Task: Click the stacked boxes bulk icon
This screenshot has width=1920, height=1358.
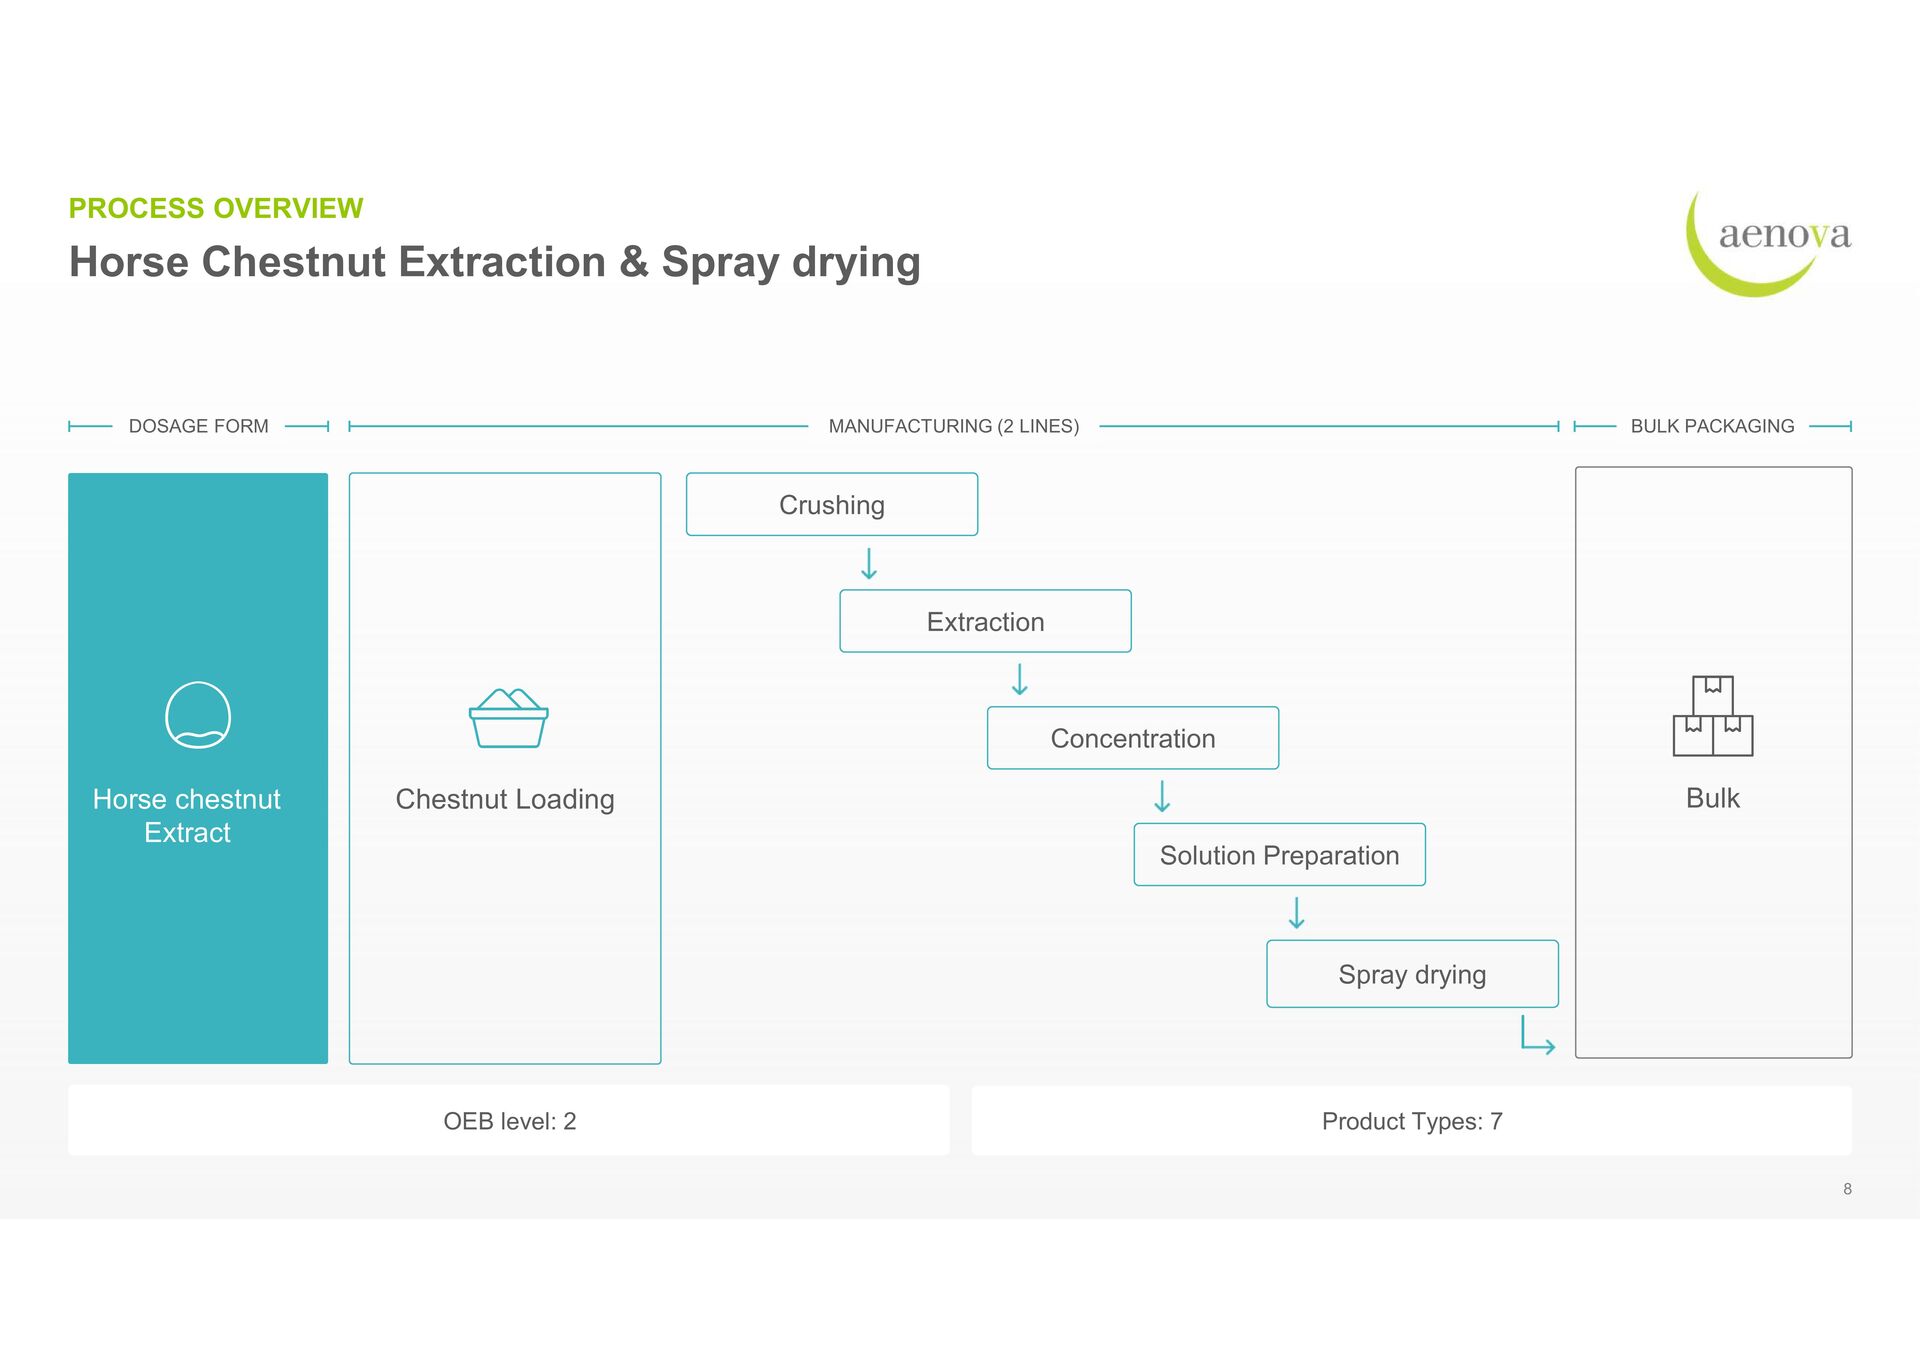Action: [x=1713, y=716]
